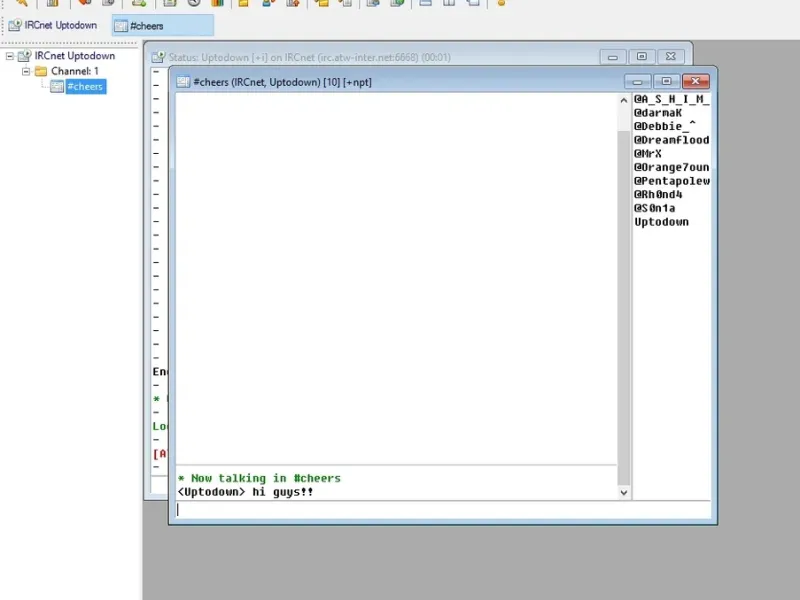The height and width of the screenshot is (600, 800).
Task: Click the chat vertical scrollbar thumb
Action: coord(623,308)
